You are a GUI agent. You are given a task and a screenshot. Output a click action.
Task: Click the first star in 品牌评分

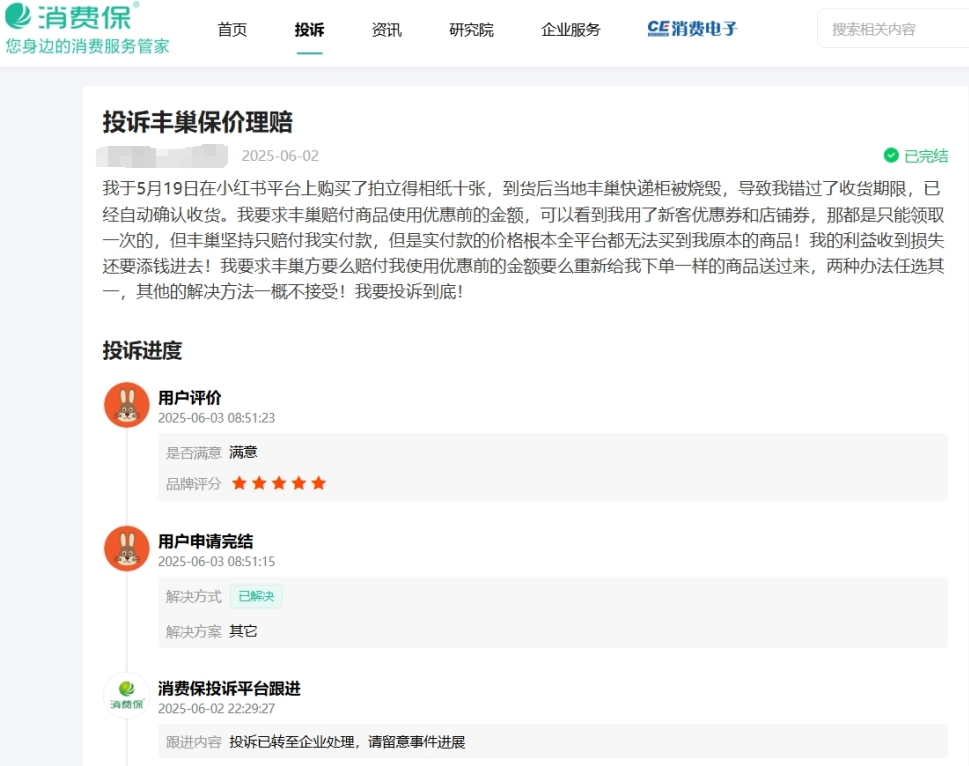pyautogui.click(x=239, y=483)
